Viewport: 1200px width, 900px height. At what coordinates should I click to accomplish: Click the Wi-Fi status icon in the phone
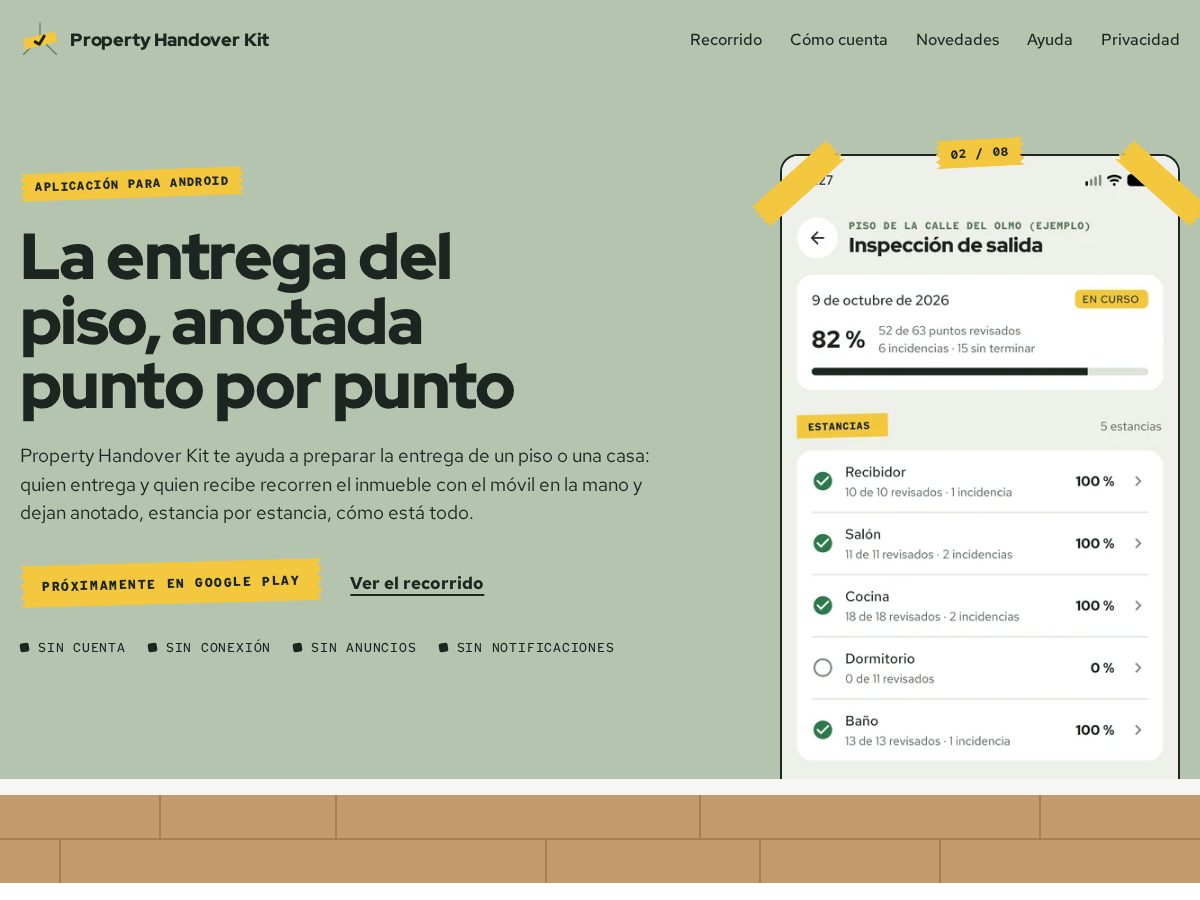pos(1114,180)
